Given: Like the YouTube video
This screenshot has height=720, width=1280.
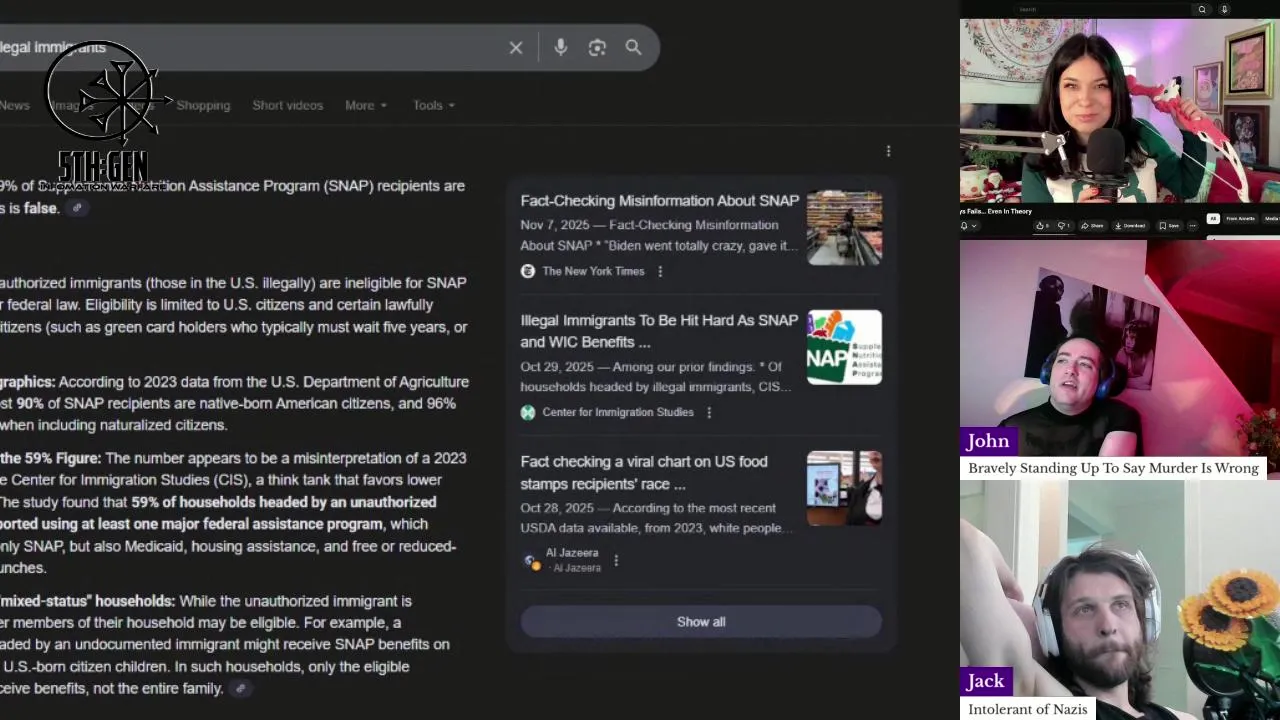Looking at the screenshot, I should click(1042, 225).
